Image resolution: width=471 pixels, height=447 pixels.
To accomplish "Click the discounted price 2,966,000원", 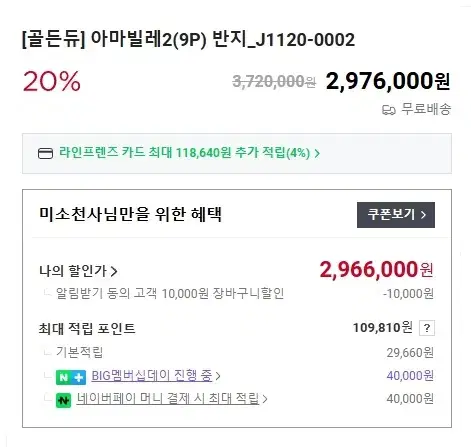I will click(377, 269).
